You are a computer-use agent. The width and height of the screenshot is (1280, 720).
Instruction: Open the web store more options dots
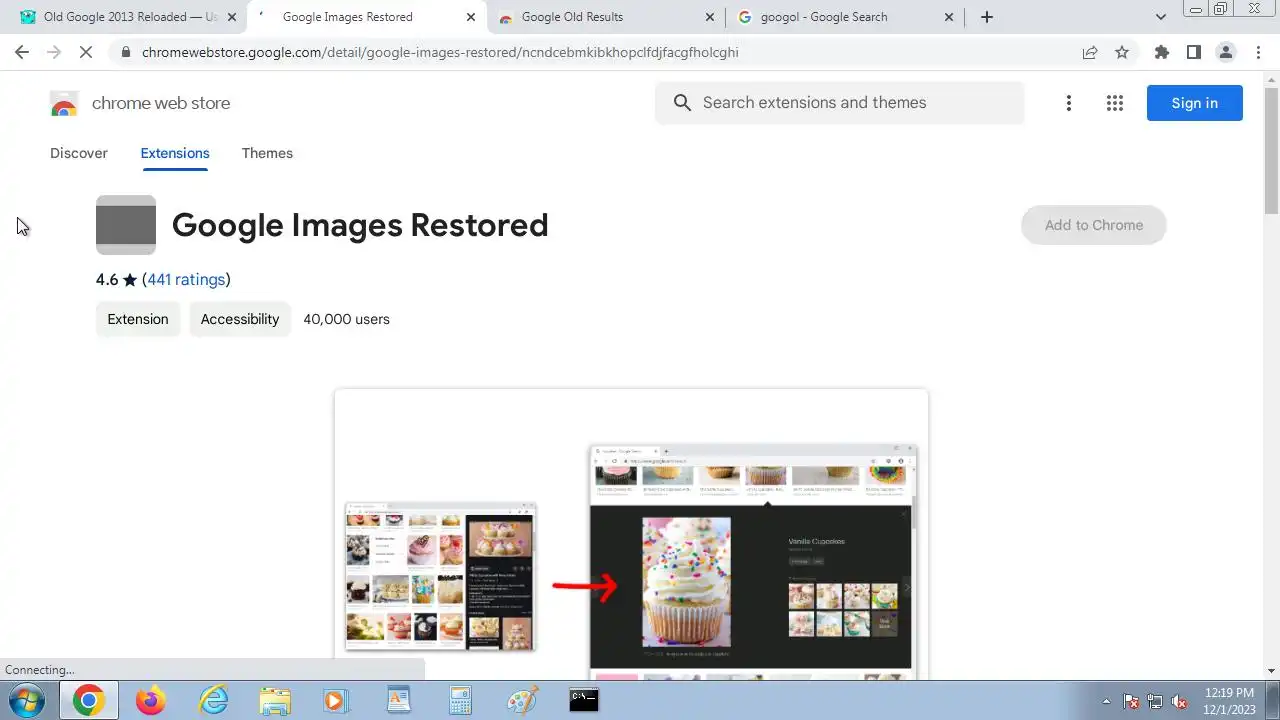pos(1068,103)
